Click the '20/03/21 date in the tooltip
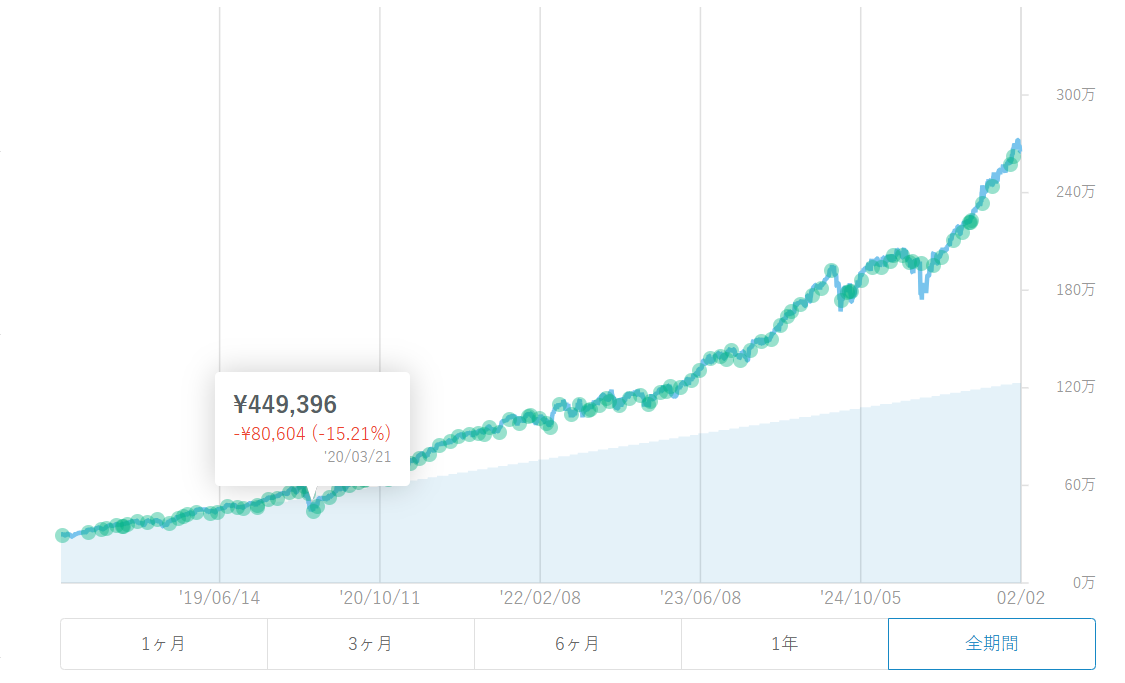This screenshot has width=1125, height=683. pos(357,456)
